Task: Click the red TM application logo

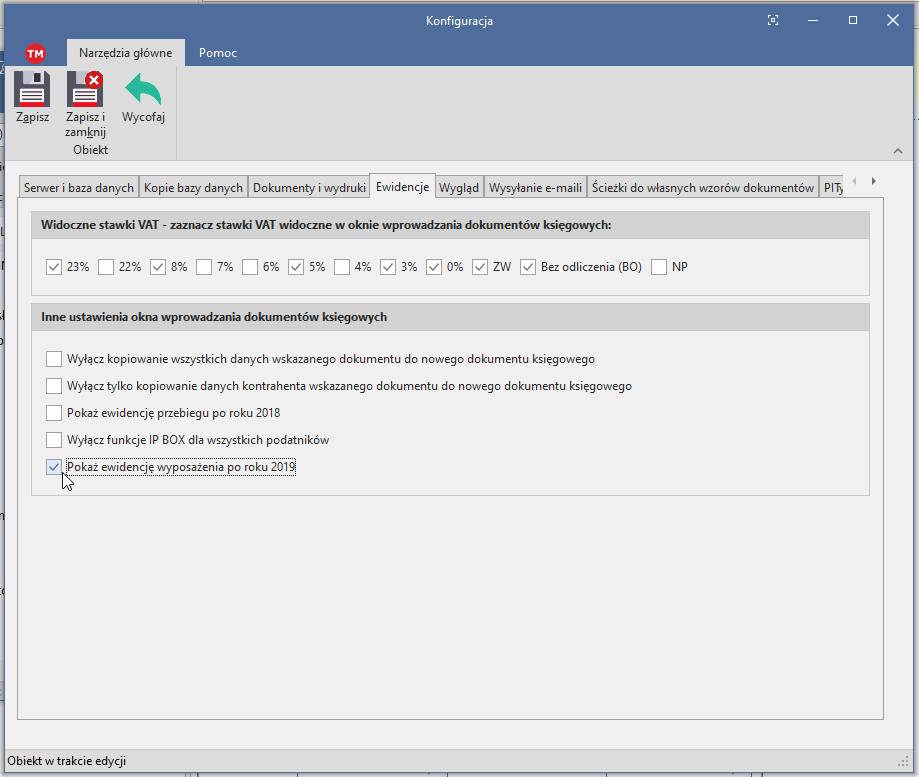Action: click(35, 54)
